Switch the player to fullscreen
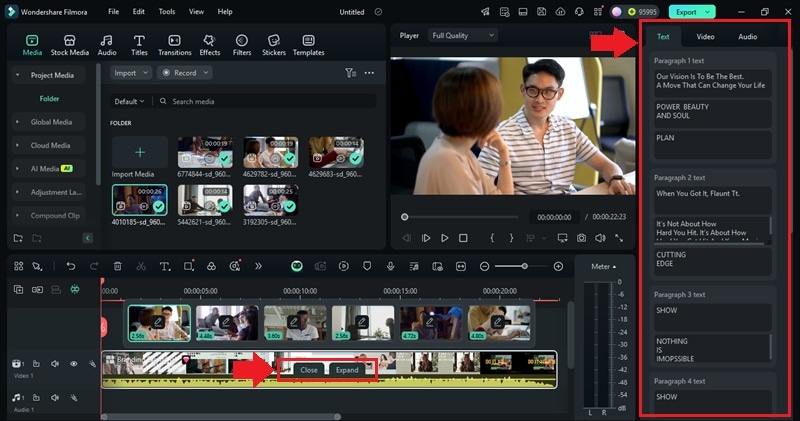Viewport: 800px width, 421px height. point(619,238)
